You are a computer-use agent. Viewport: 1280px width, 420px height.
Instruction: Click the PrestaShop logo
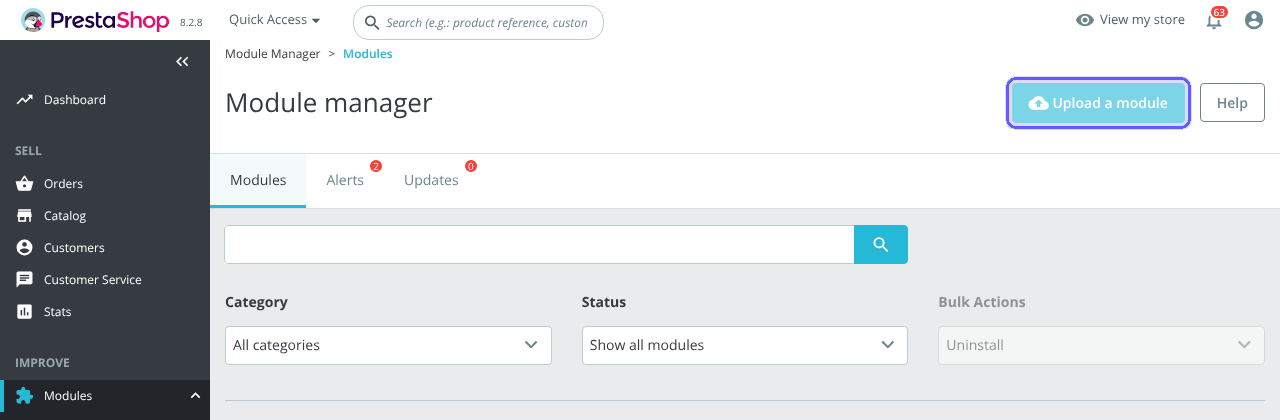[x=95, y=20]
